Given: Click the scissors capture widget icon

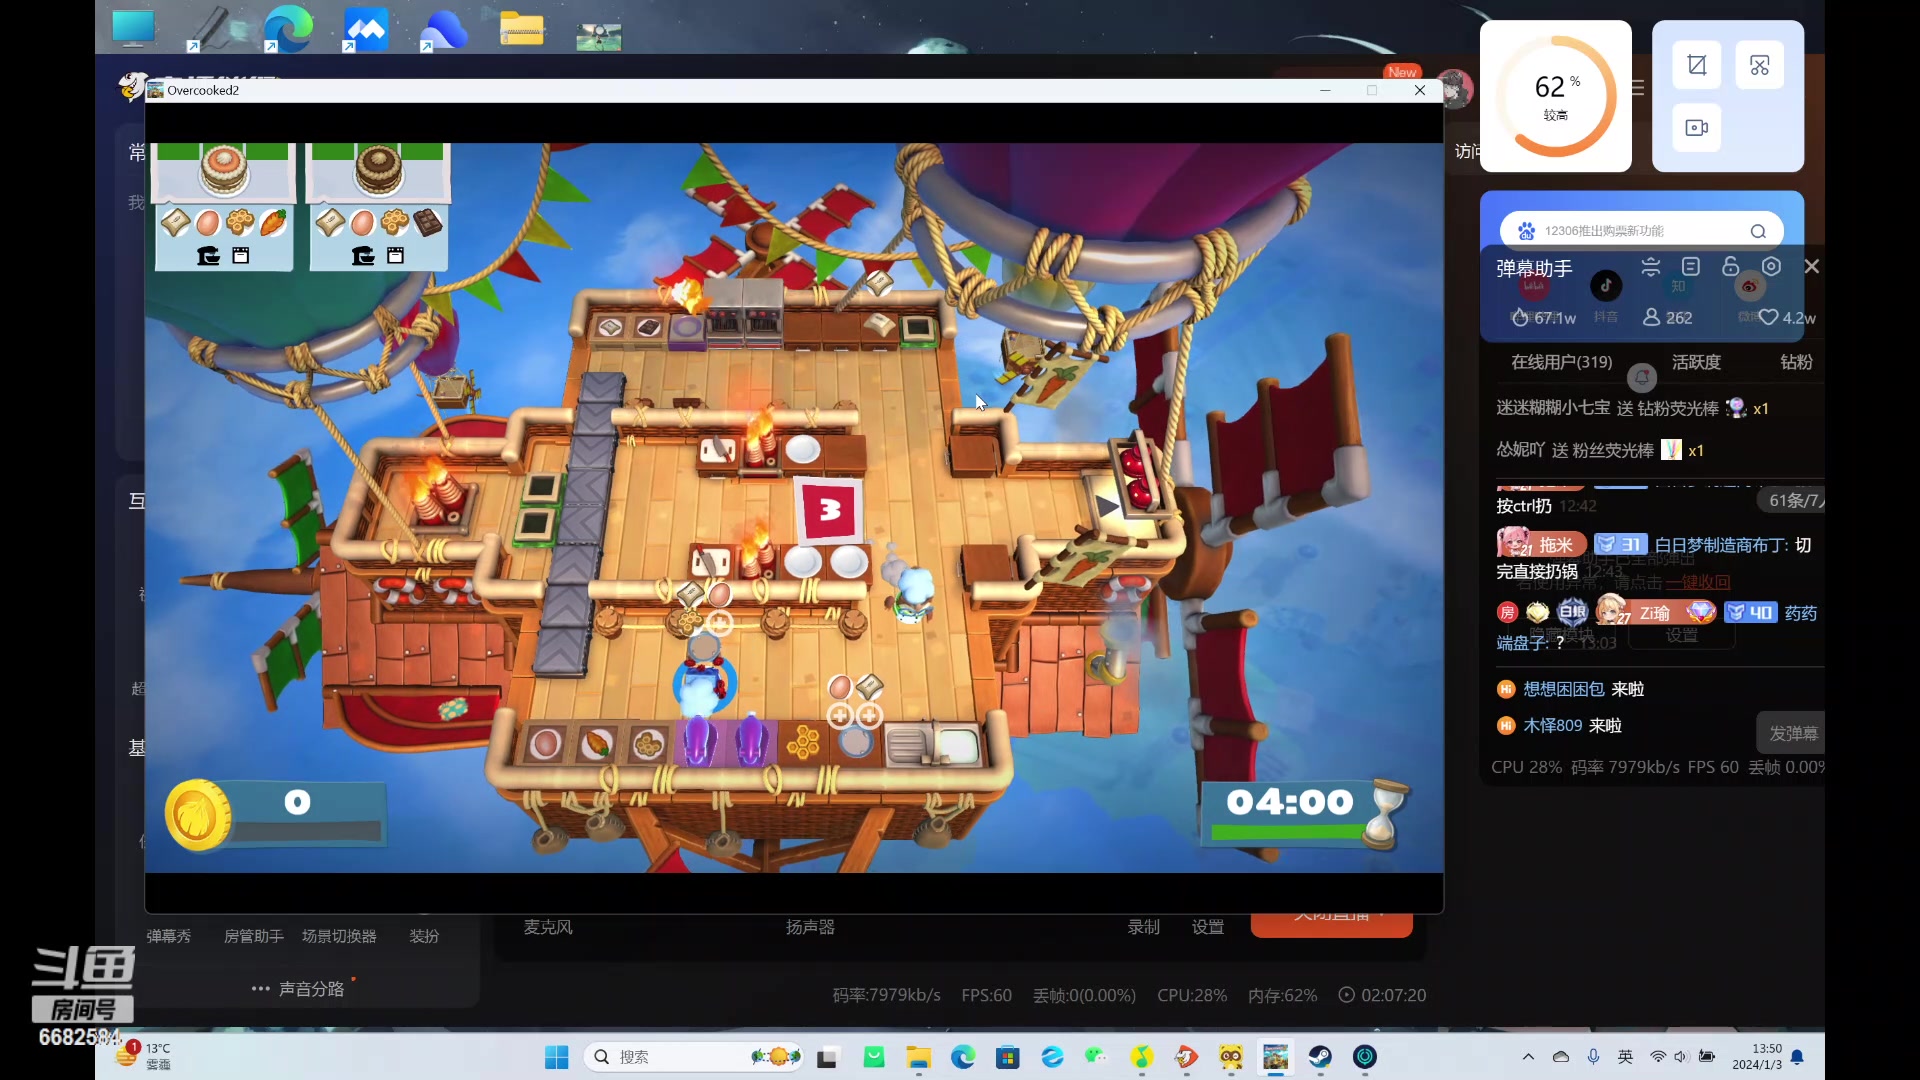Looking at the screenshot, I should point(1760,66).
